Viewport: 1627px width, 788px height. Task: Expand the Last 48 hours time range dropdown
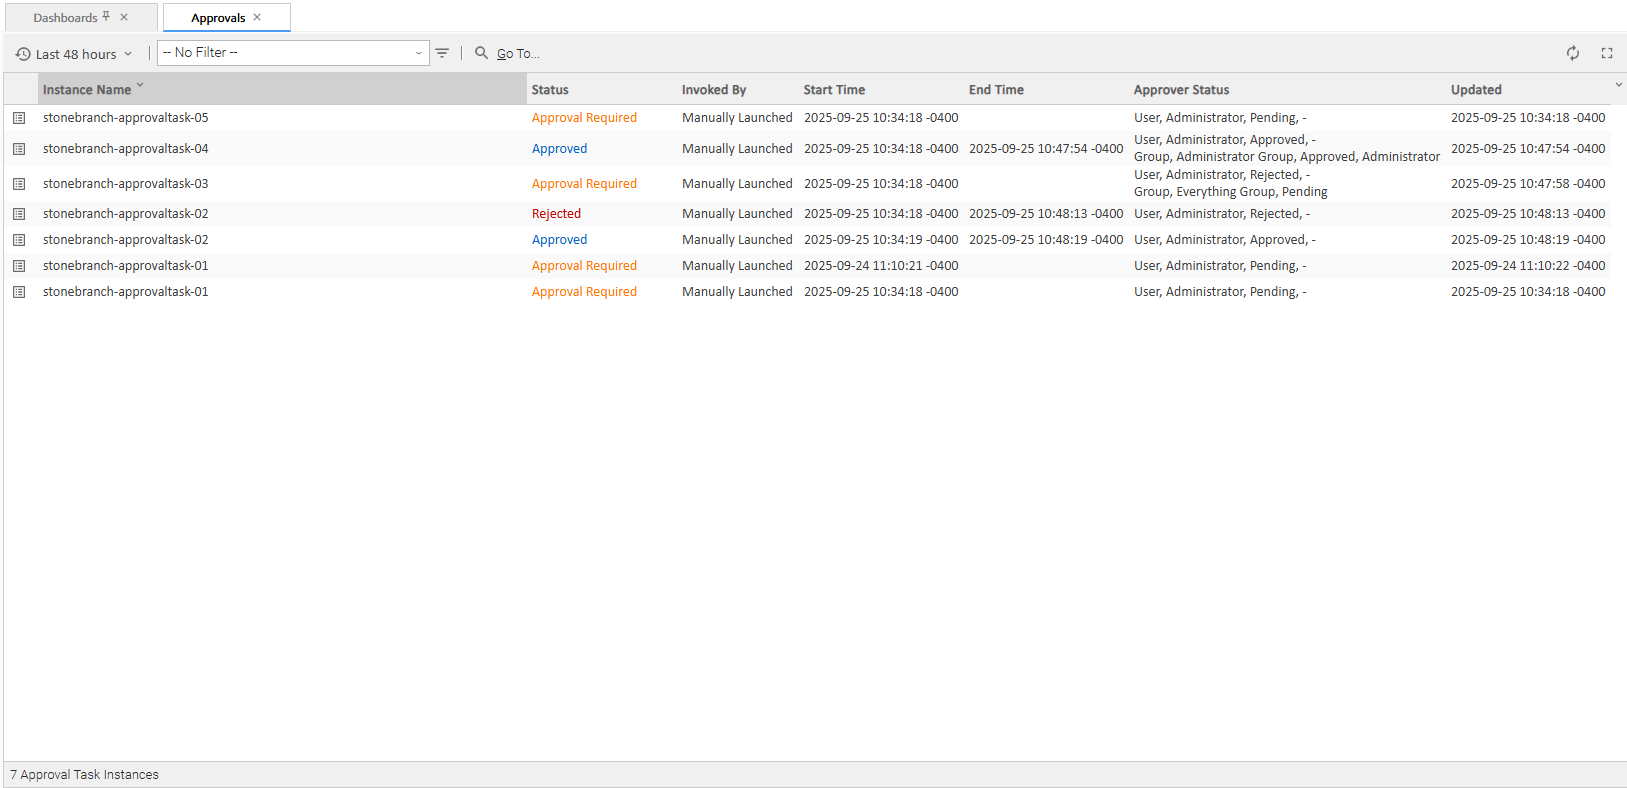[x=128, y=54]
